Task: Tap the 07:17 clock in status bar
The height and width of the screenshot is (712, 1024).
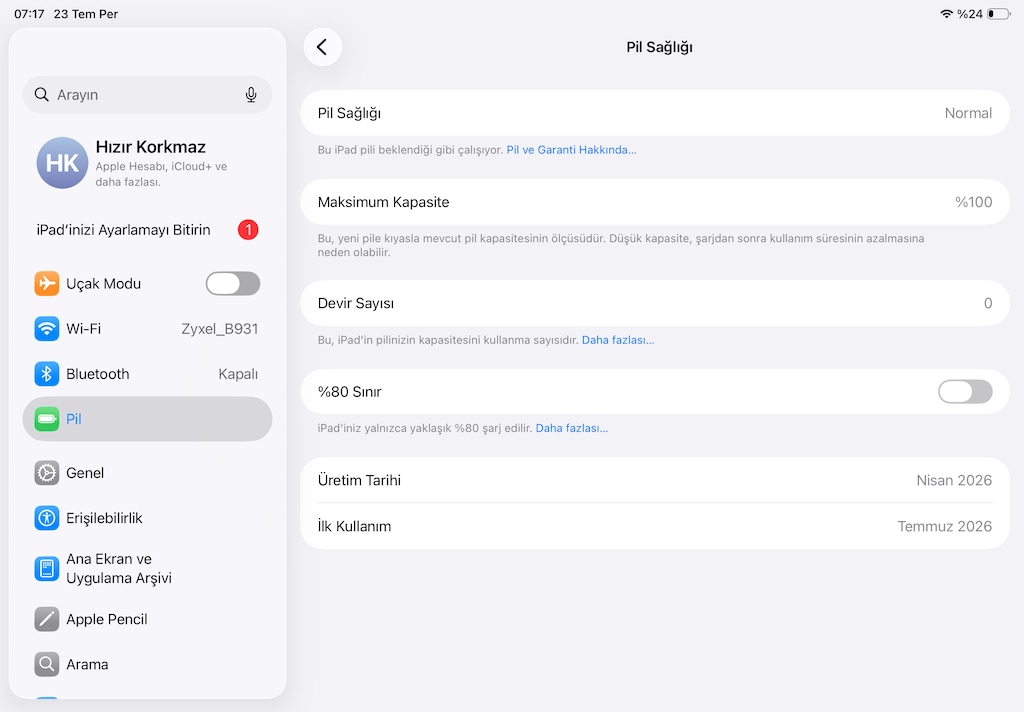Action: click(x=29, y=14)
